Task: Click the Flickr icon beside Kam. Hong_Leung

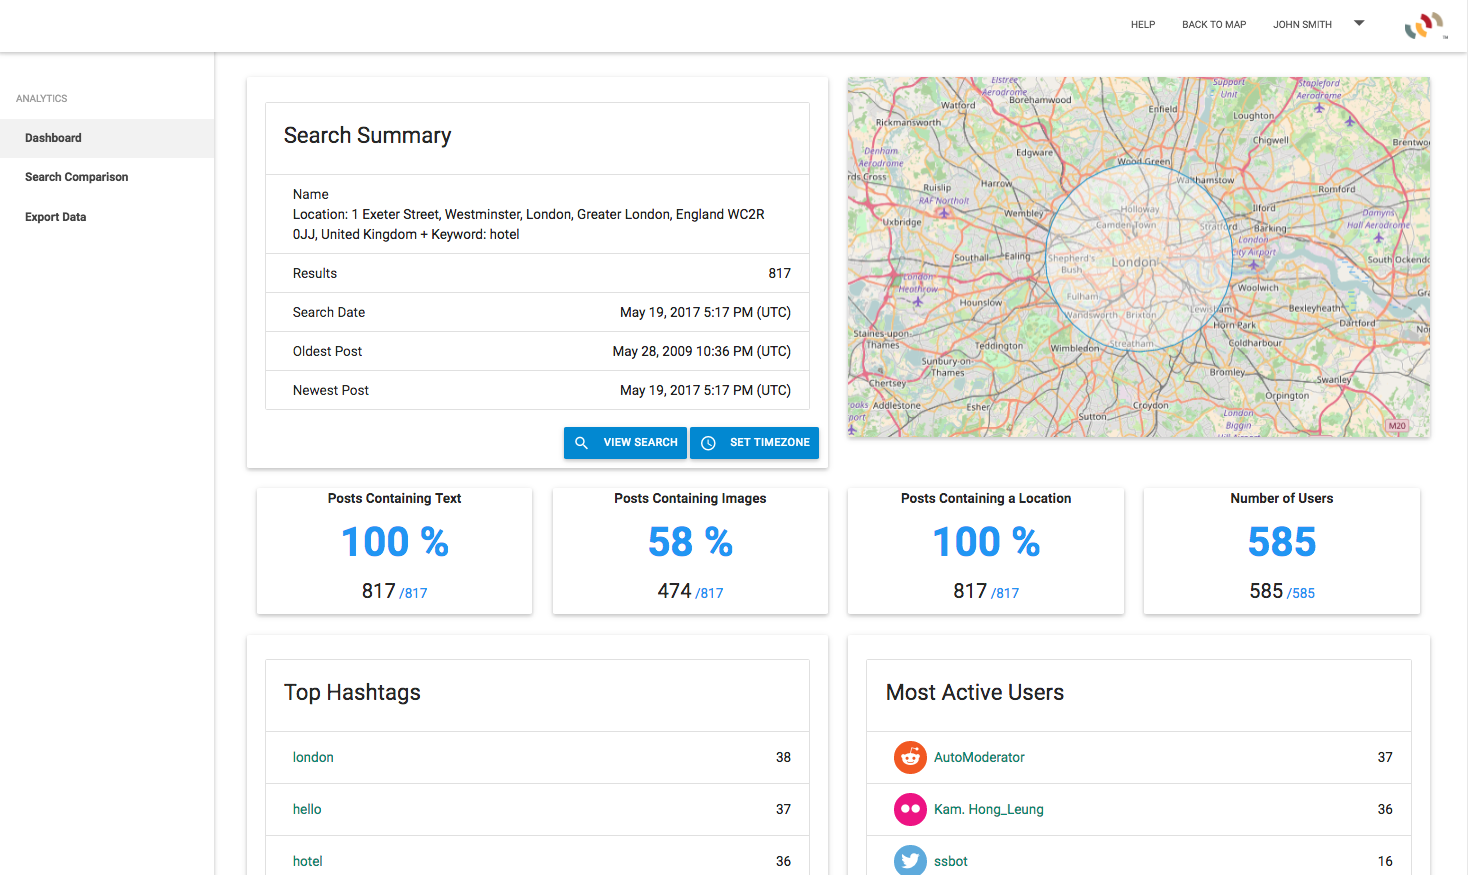Action: click(x=910, y=809)
